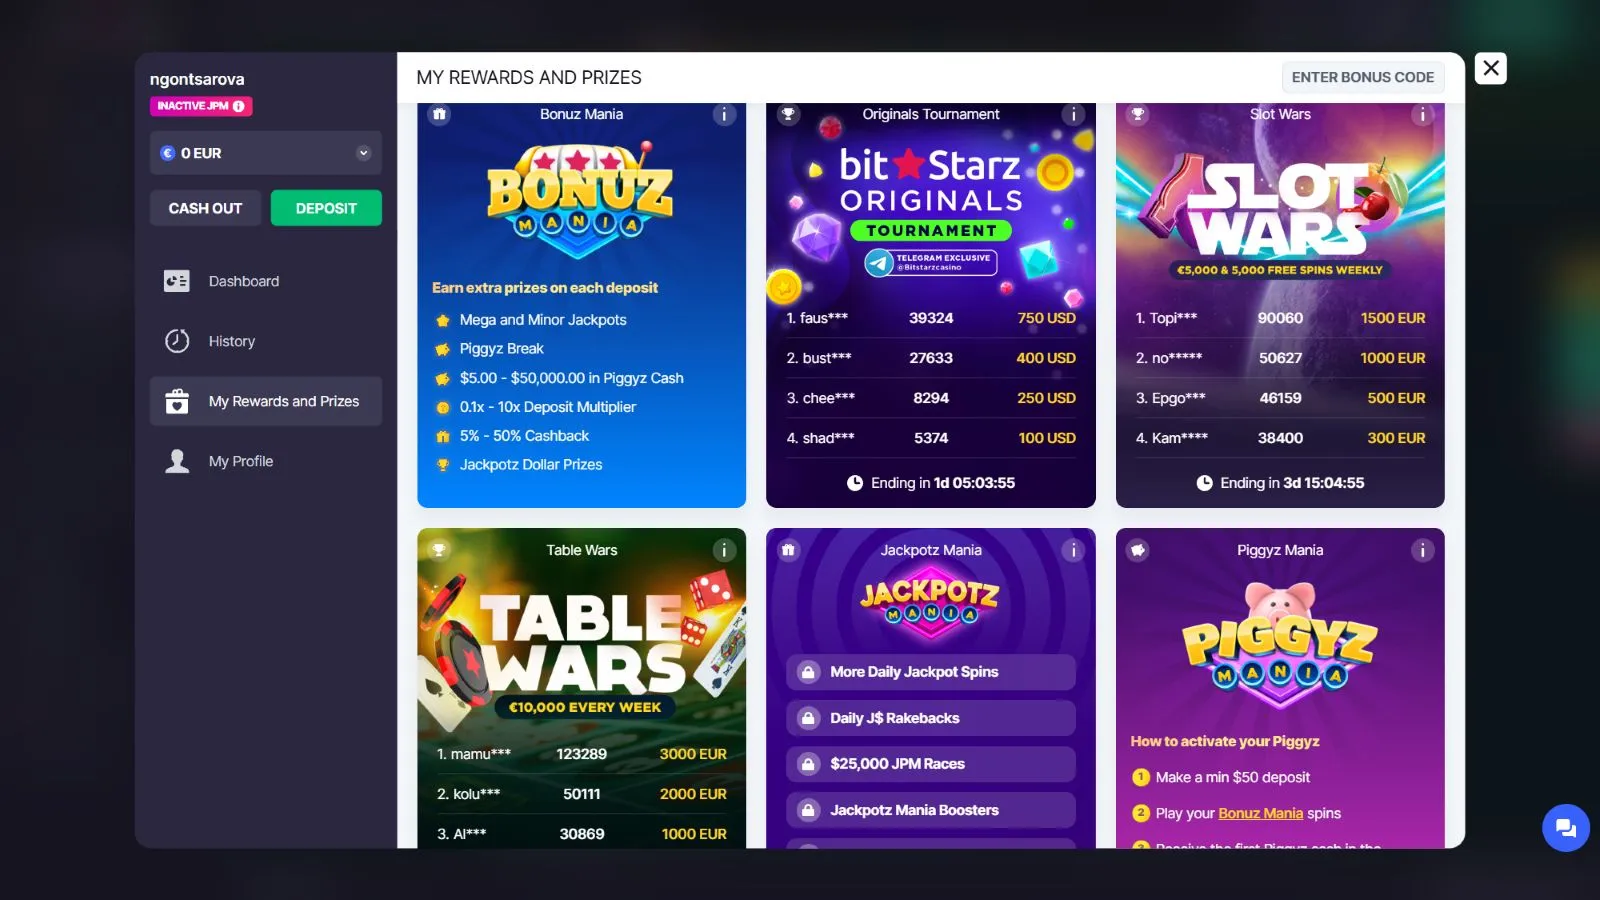Expand the 0 EUR currency dropdown
The height and width of the screenshot is (900, 1600).
[266, 153]
